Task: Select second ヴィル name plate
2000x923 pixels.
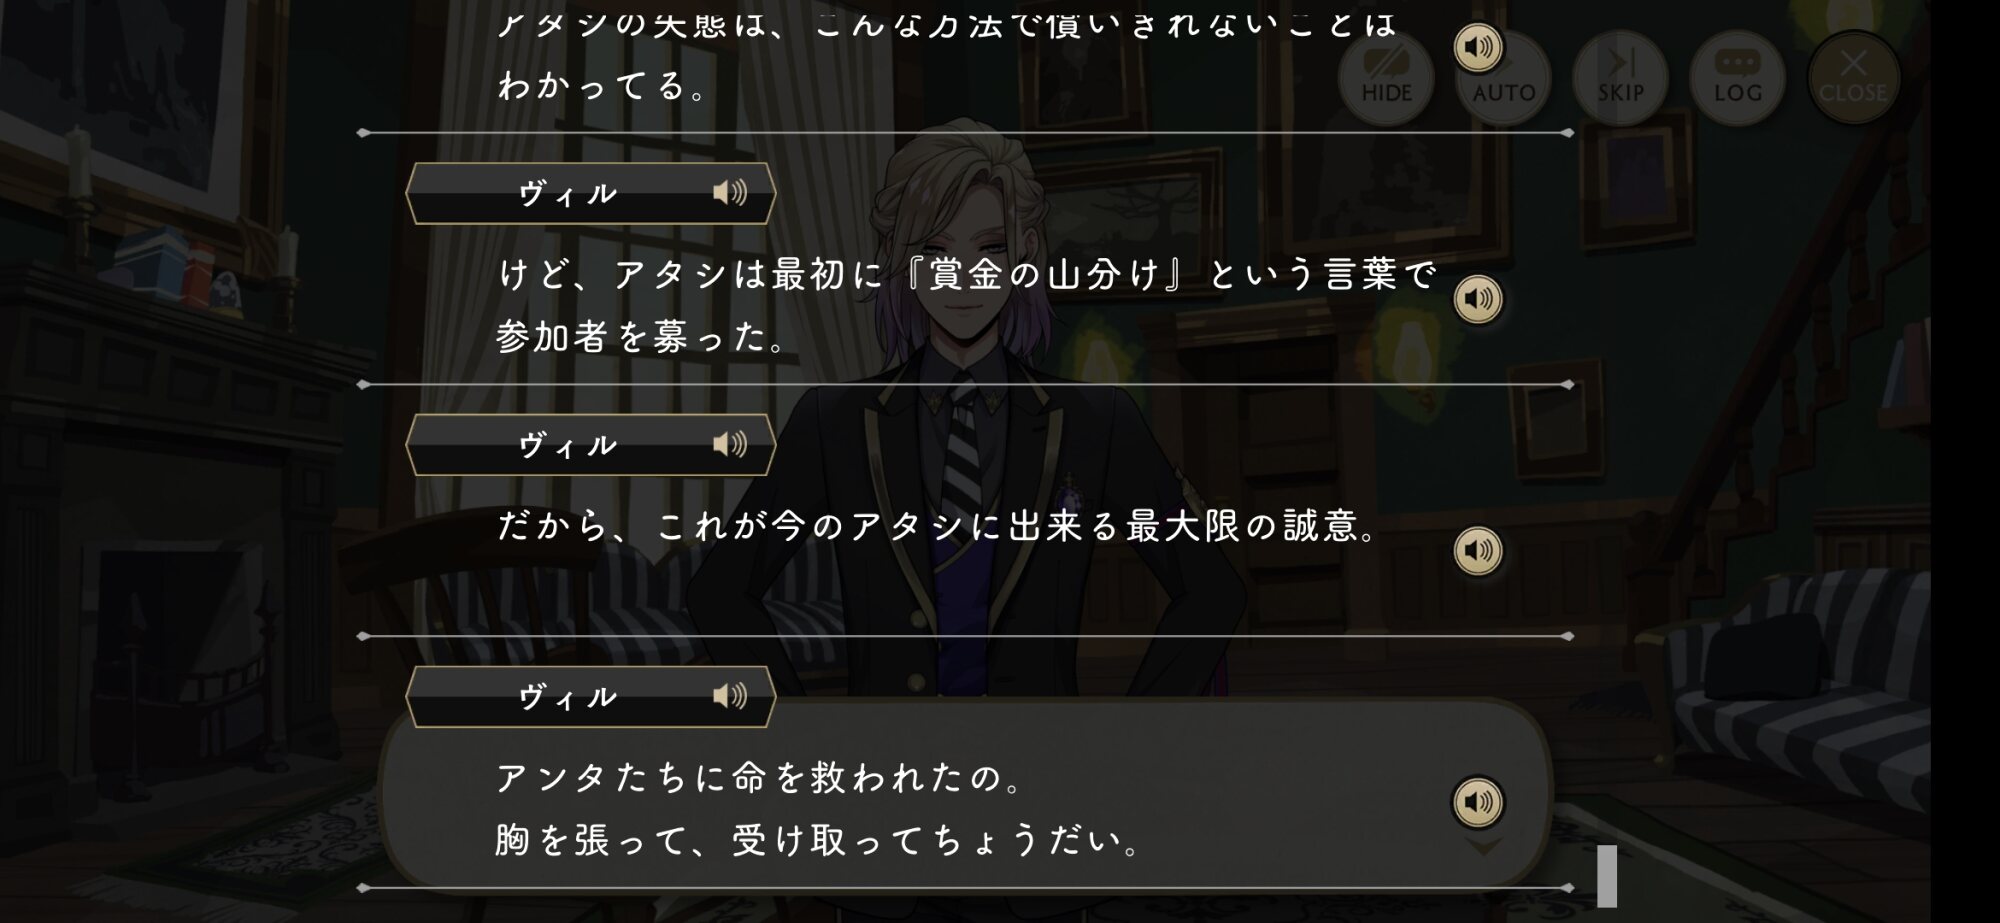Action: [591, 444]
